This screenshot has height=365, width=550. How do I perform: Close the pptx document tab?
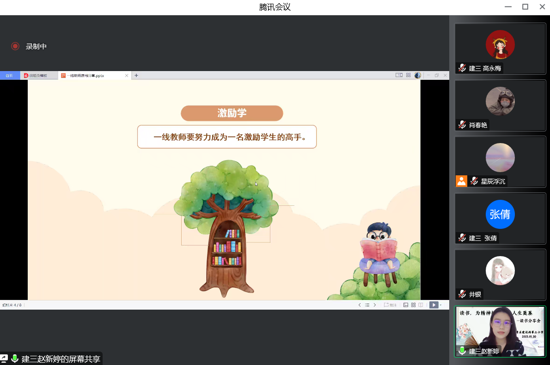click(x=127, y=75)
